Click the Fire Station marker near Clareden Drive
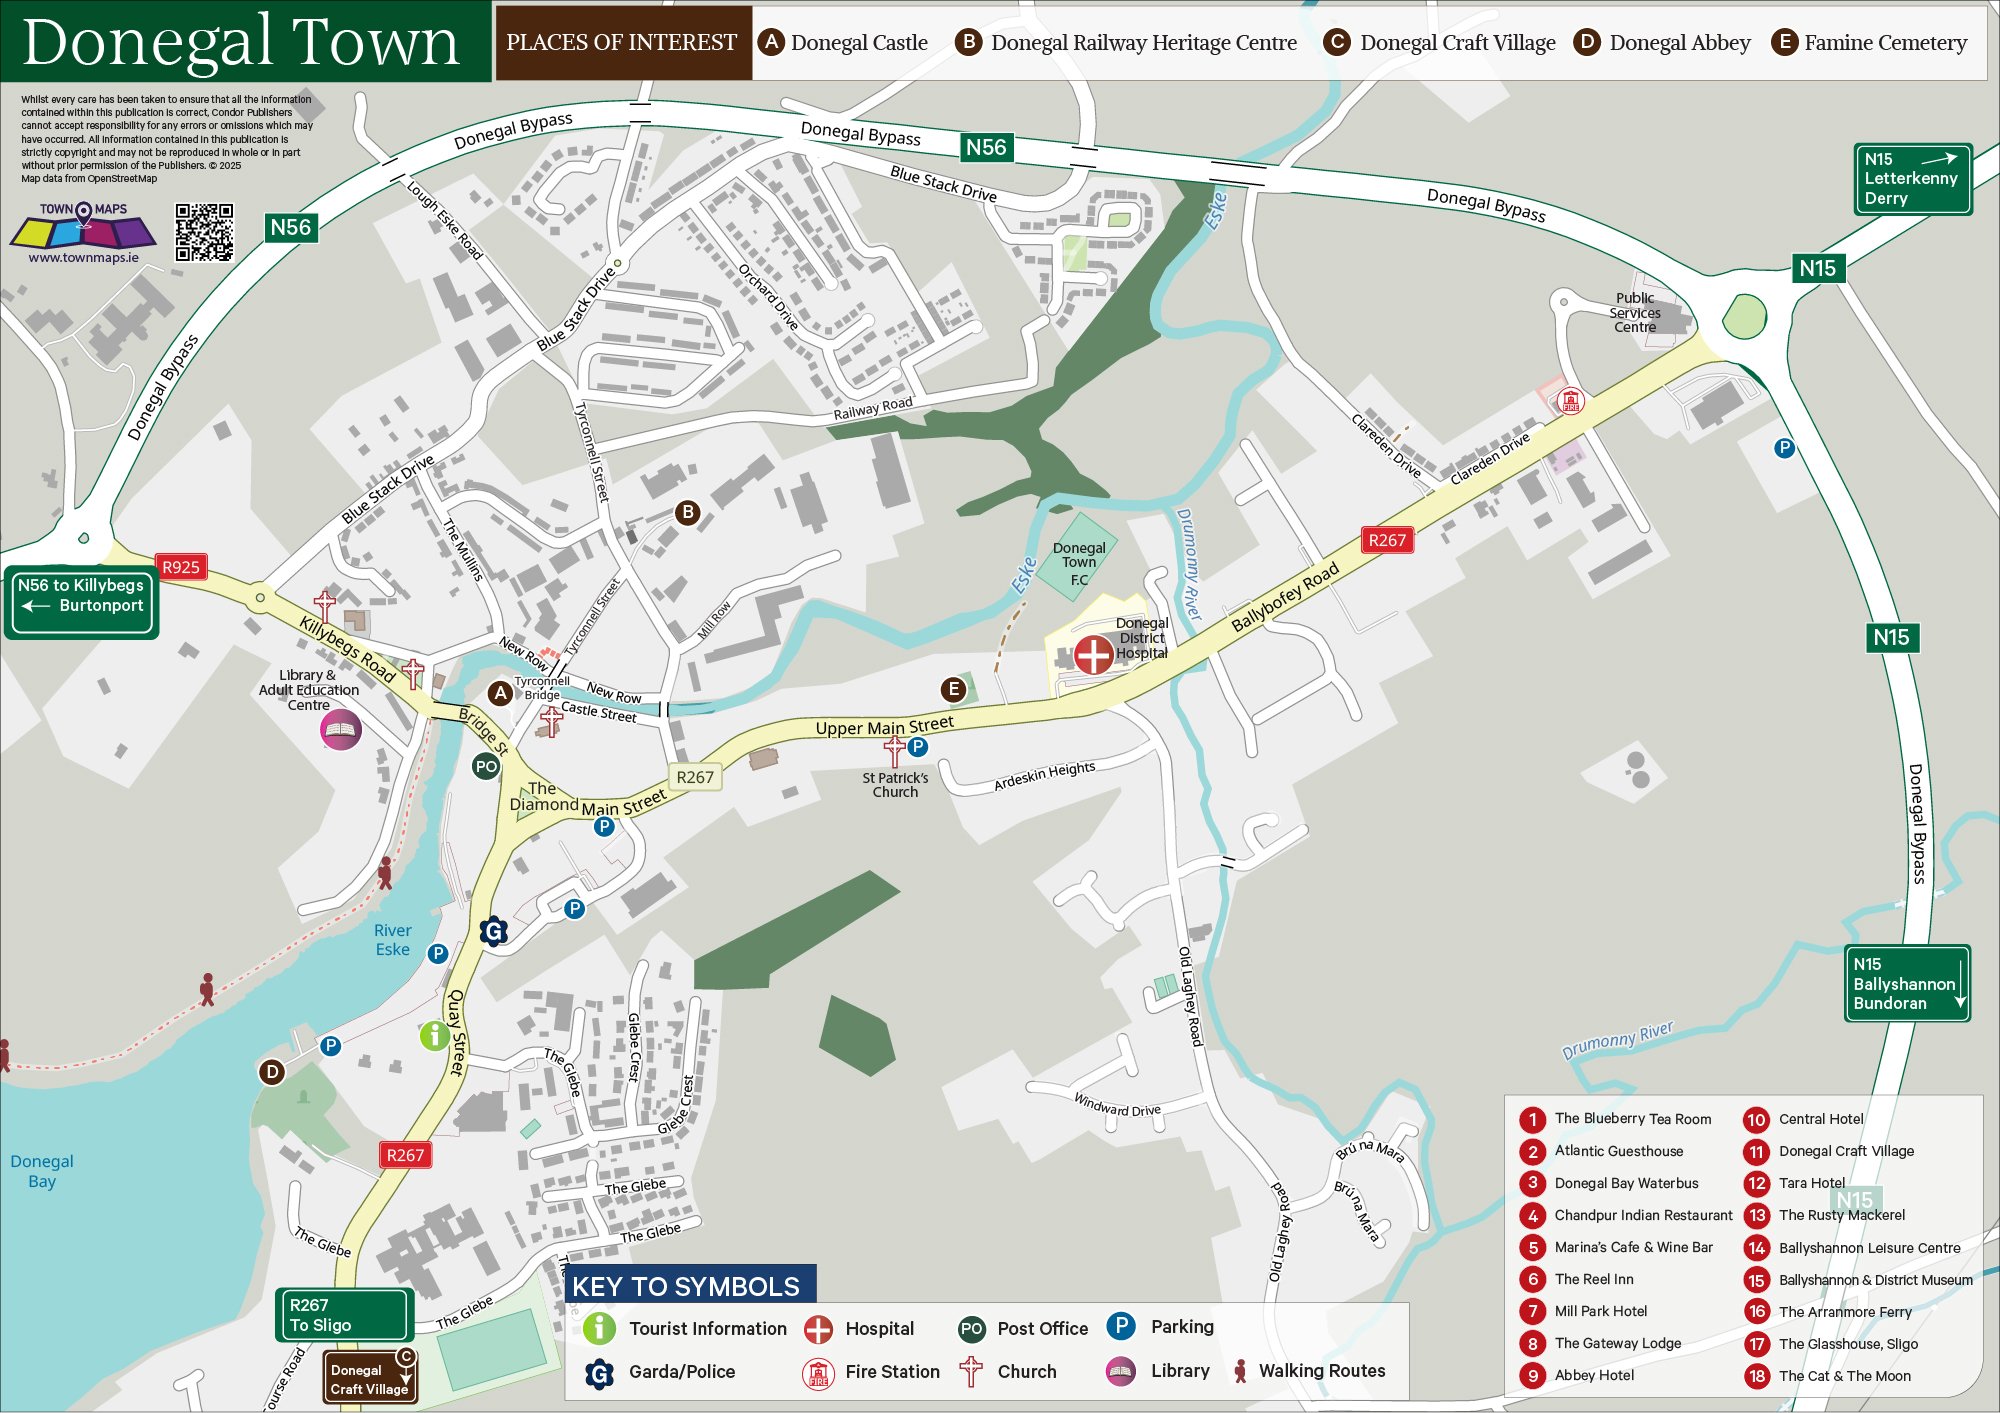Image resolution: width=2000 pixels, height=1413 pixels. [1571, 401]
